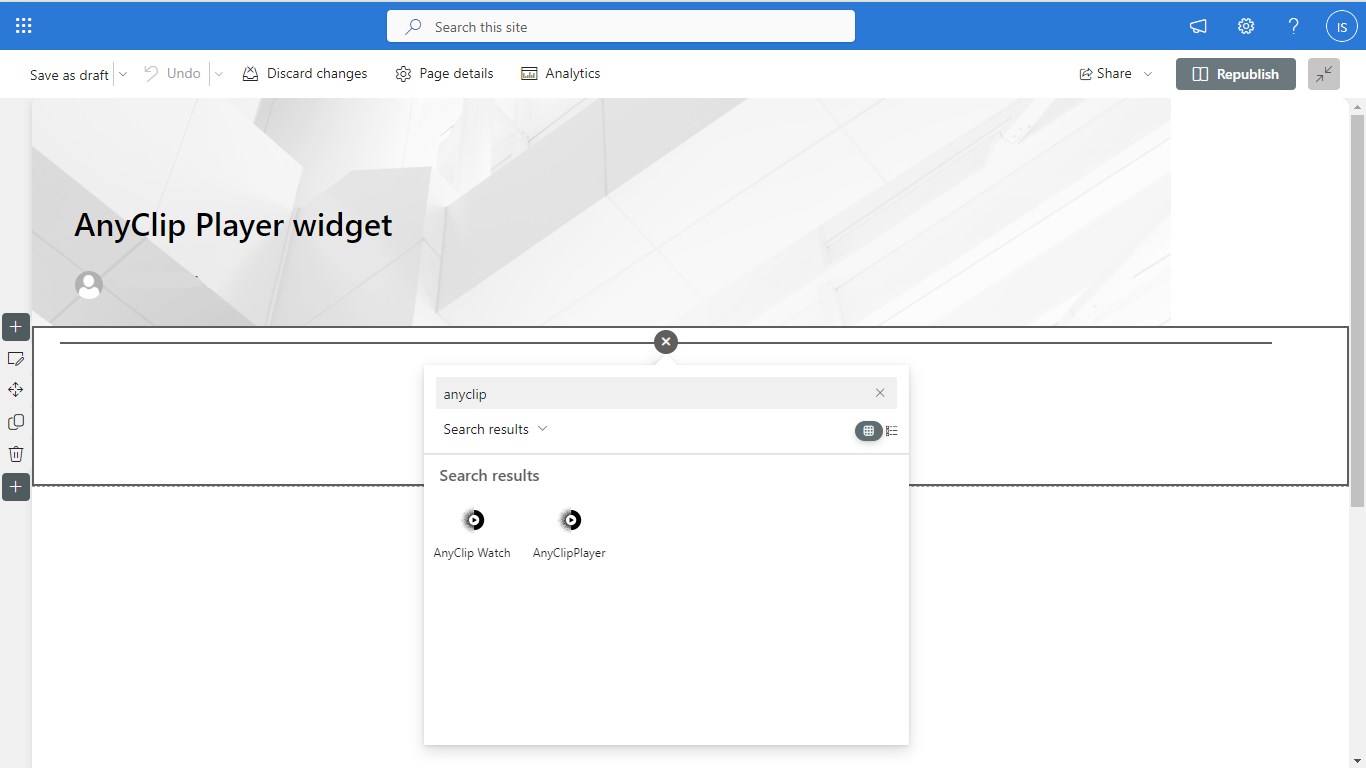Close the web part picker with the X circle

pos(666,342)
